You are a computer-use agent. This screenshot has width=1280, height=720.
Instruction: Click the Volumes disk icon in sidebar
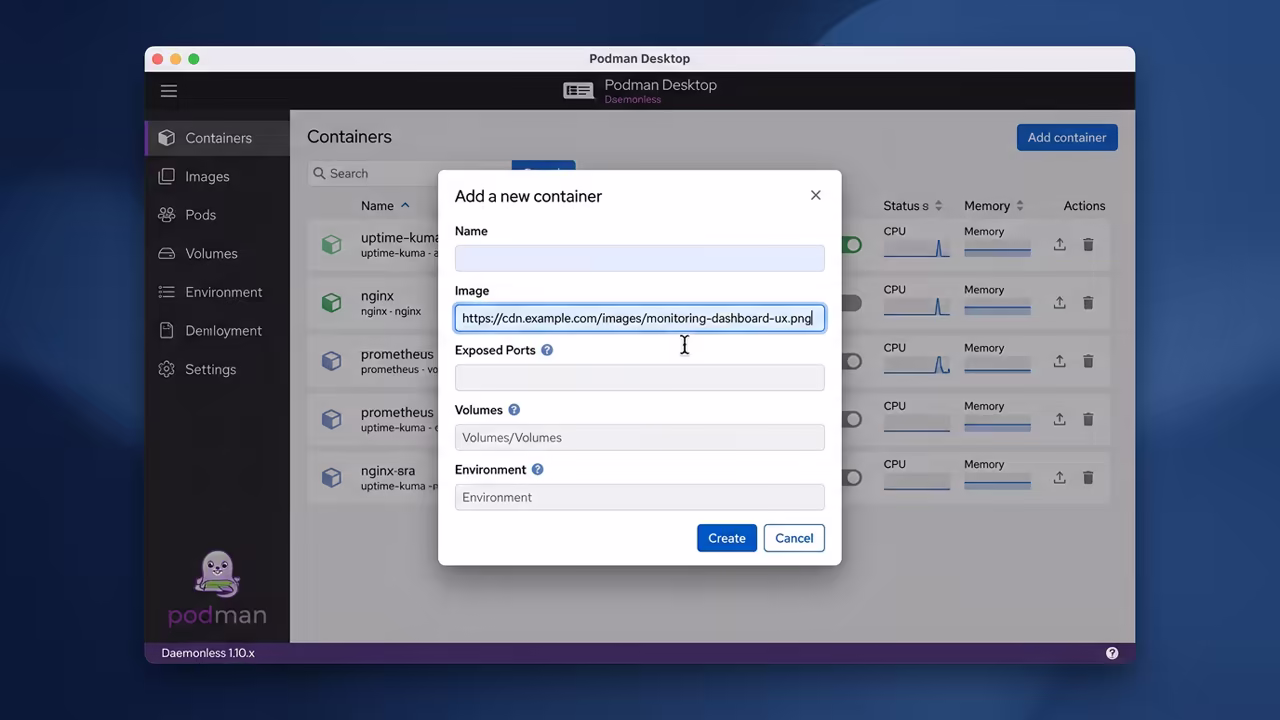(x=167, y=253)
